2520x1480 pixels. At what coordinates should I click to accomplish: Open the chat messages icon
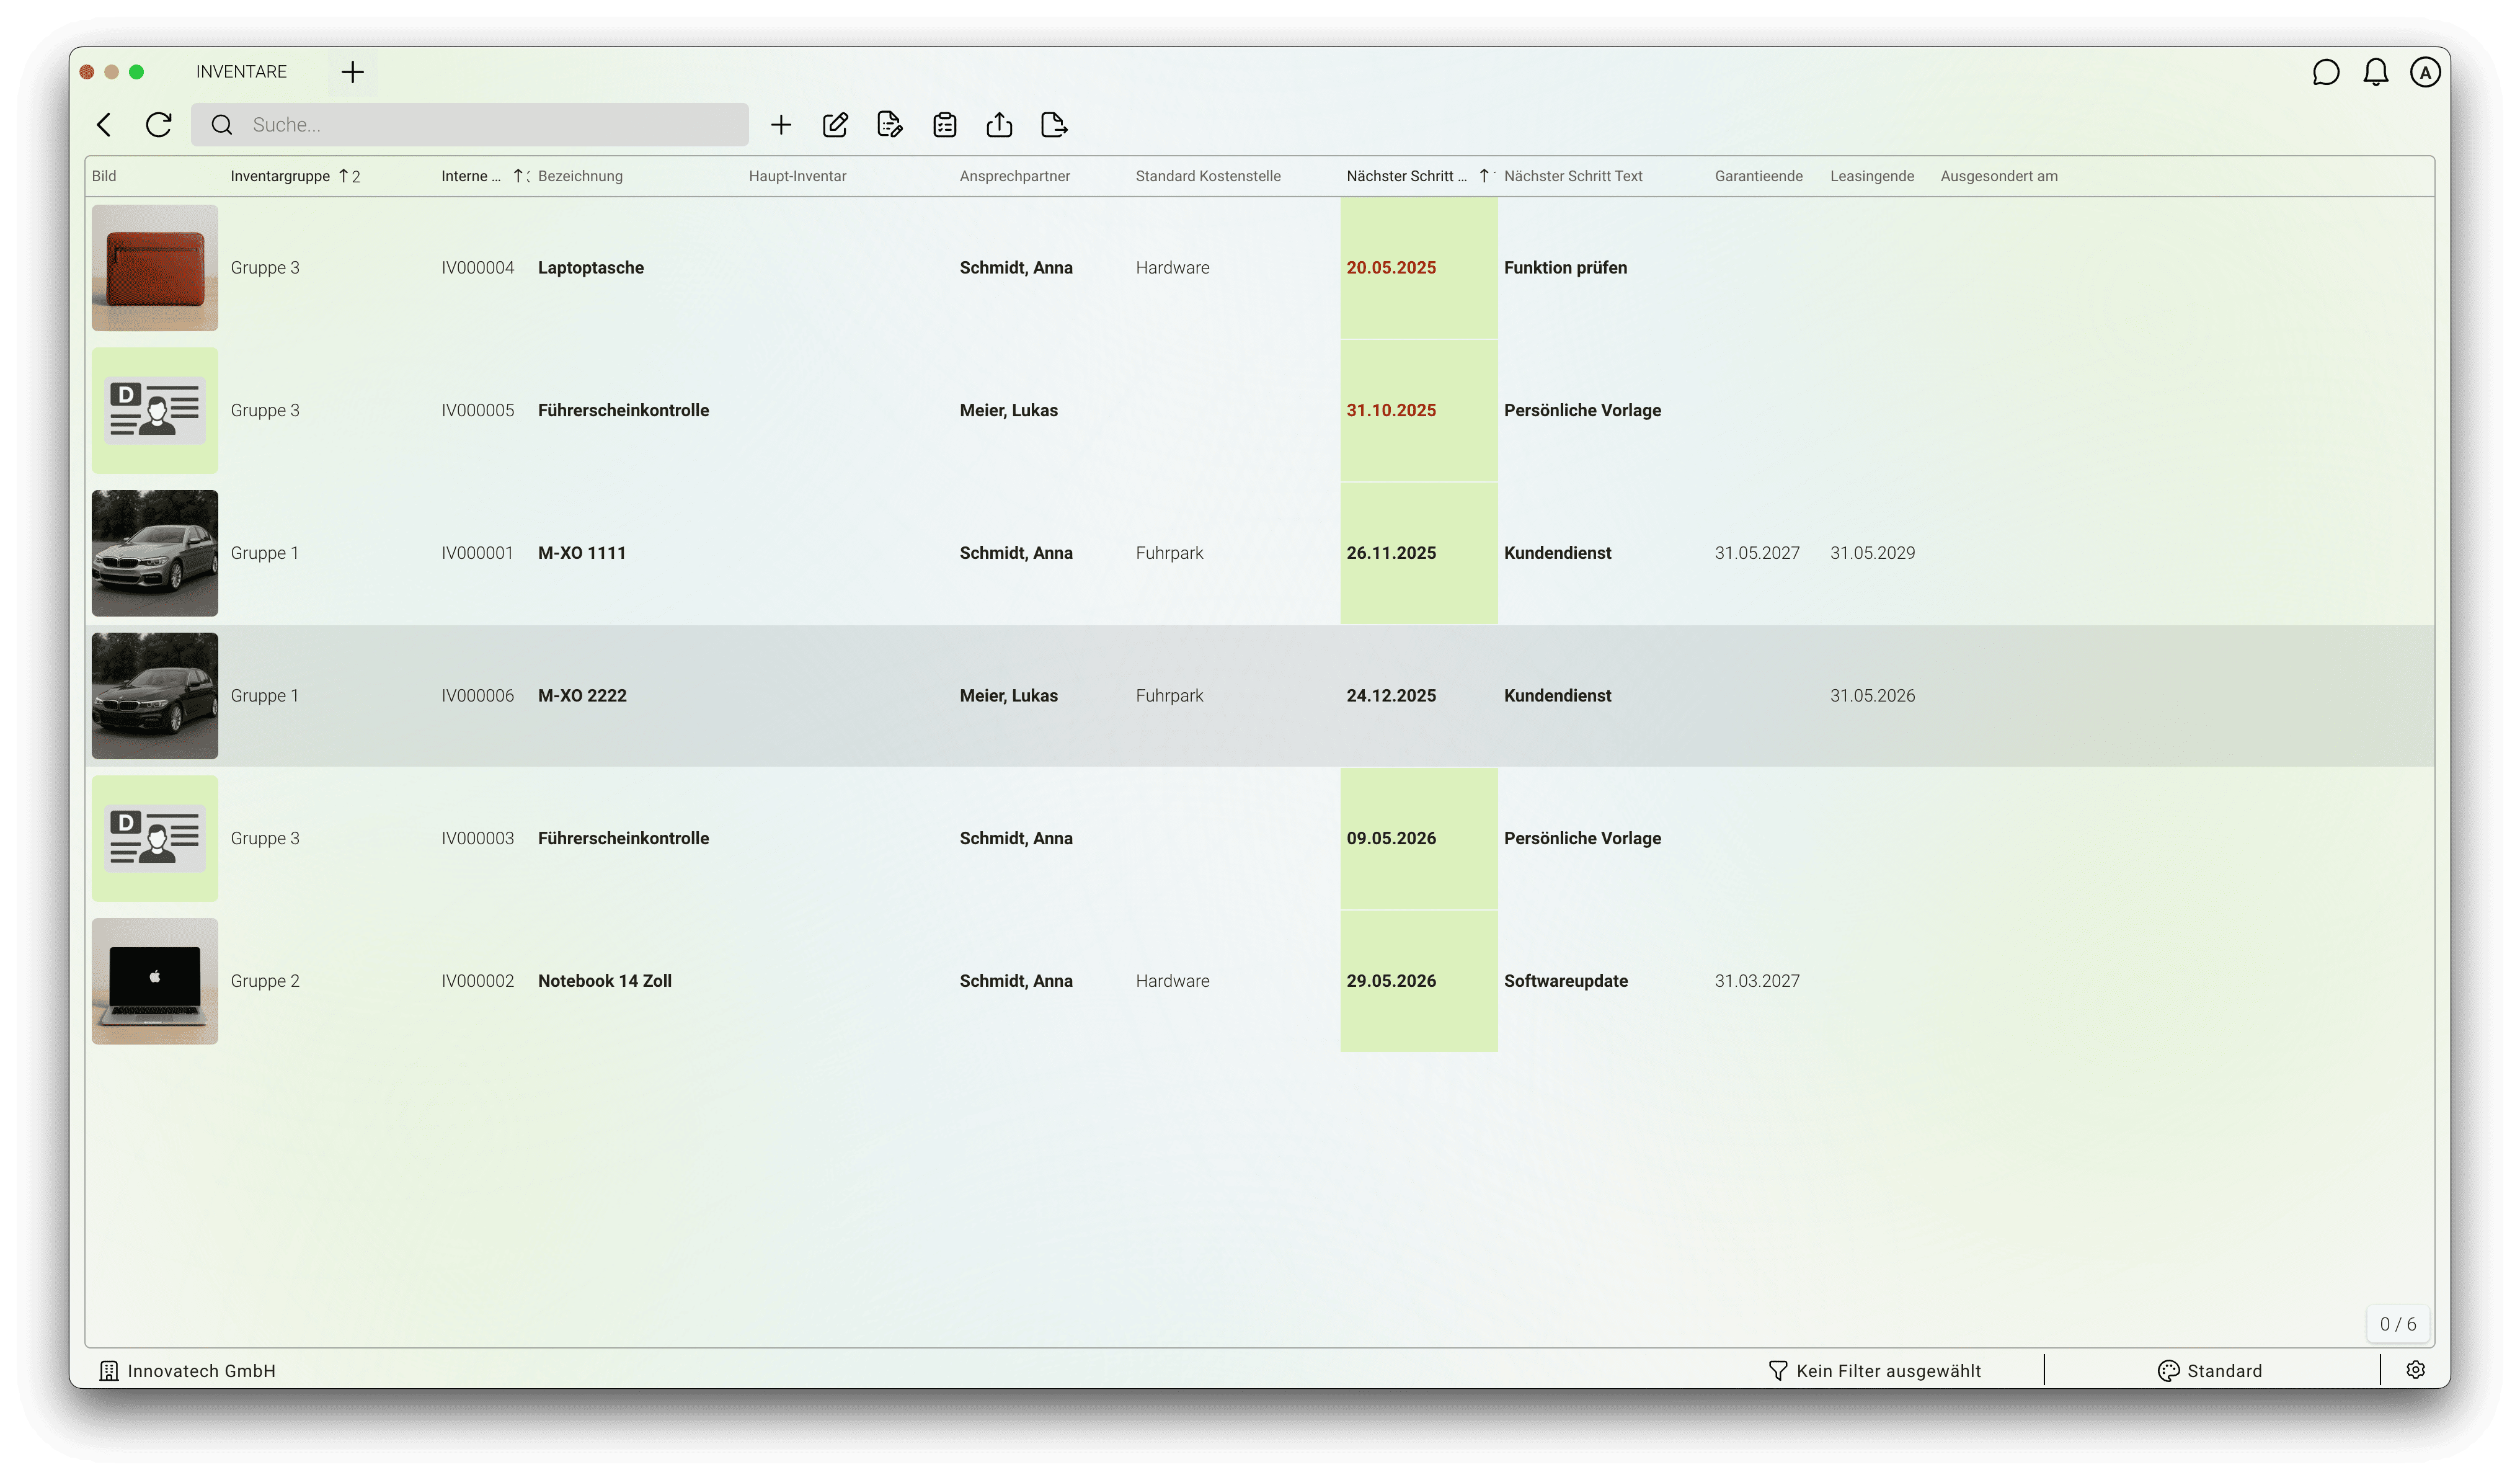[2325, 72]
